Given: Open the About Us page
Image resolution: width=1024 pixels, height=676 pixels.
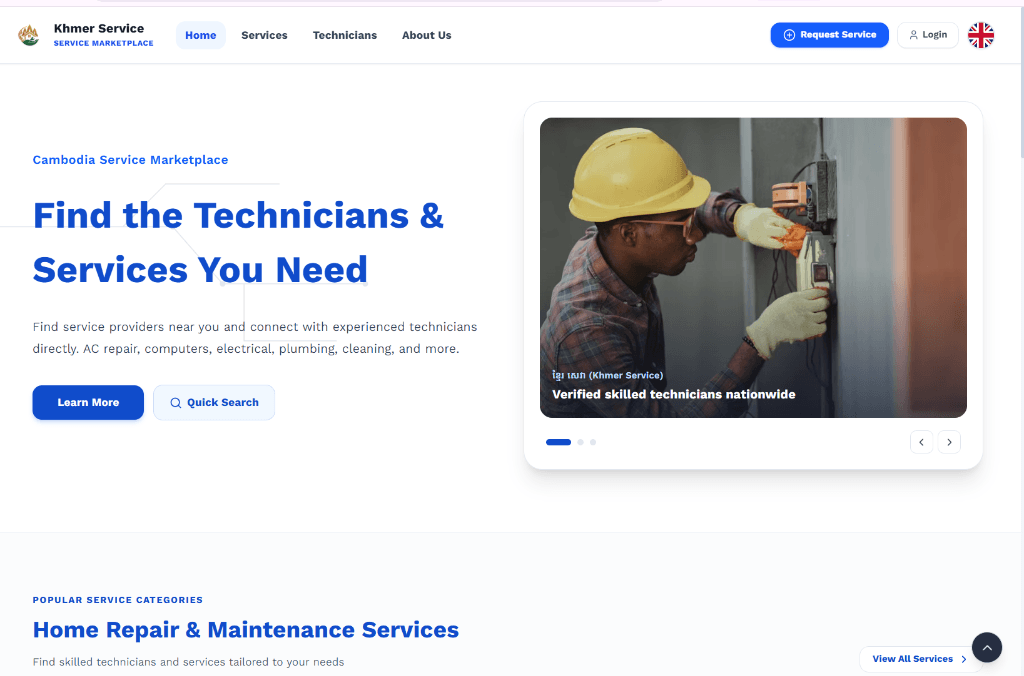Looking at the screenshot, I should click(426, 35).
